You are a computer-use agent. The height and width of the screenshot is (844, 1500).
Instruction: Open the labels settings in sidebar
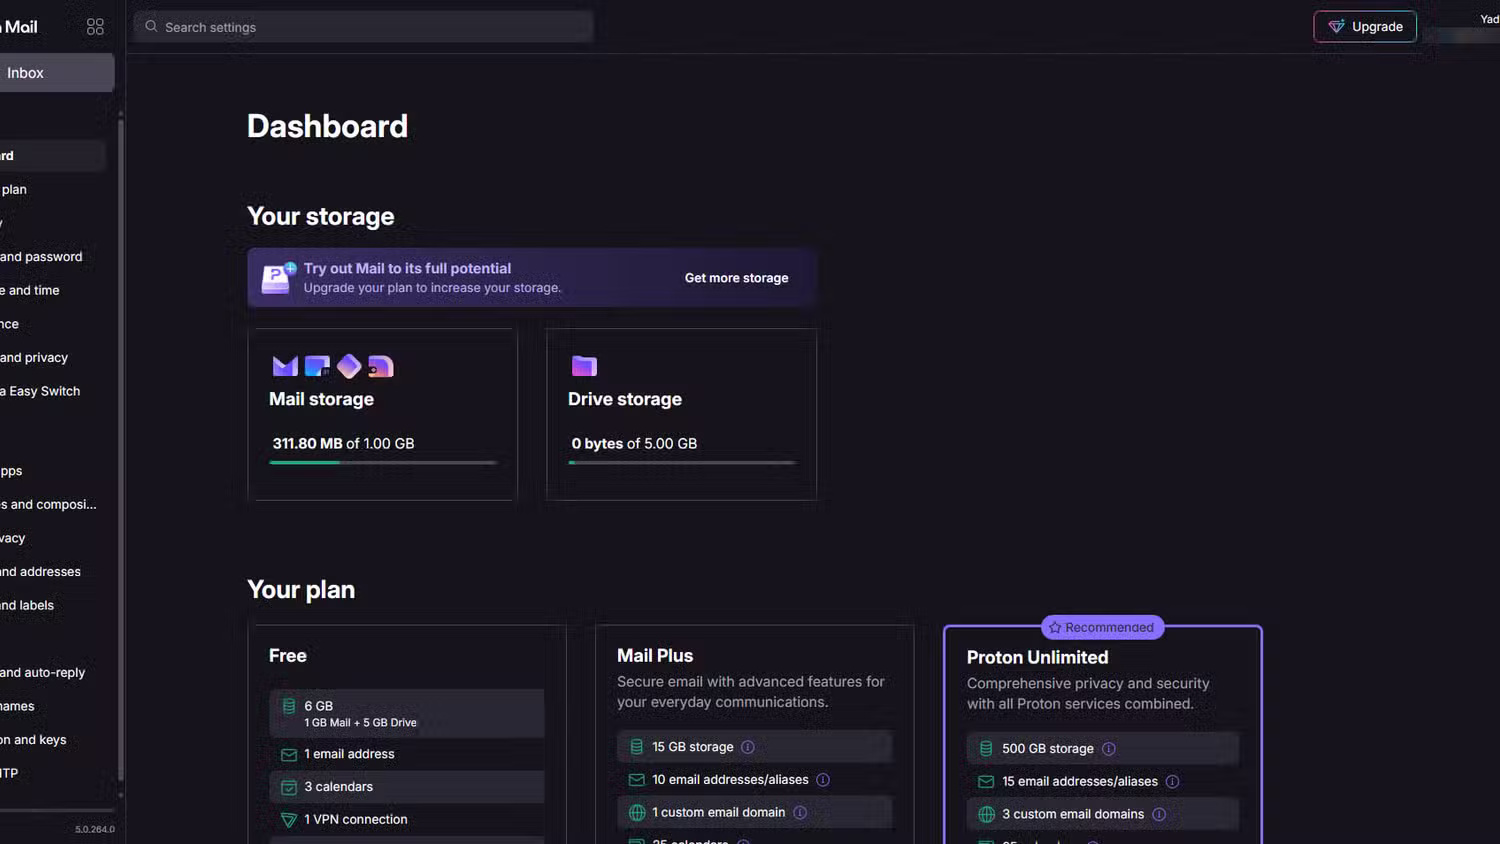(30, 605)
